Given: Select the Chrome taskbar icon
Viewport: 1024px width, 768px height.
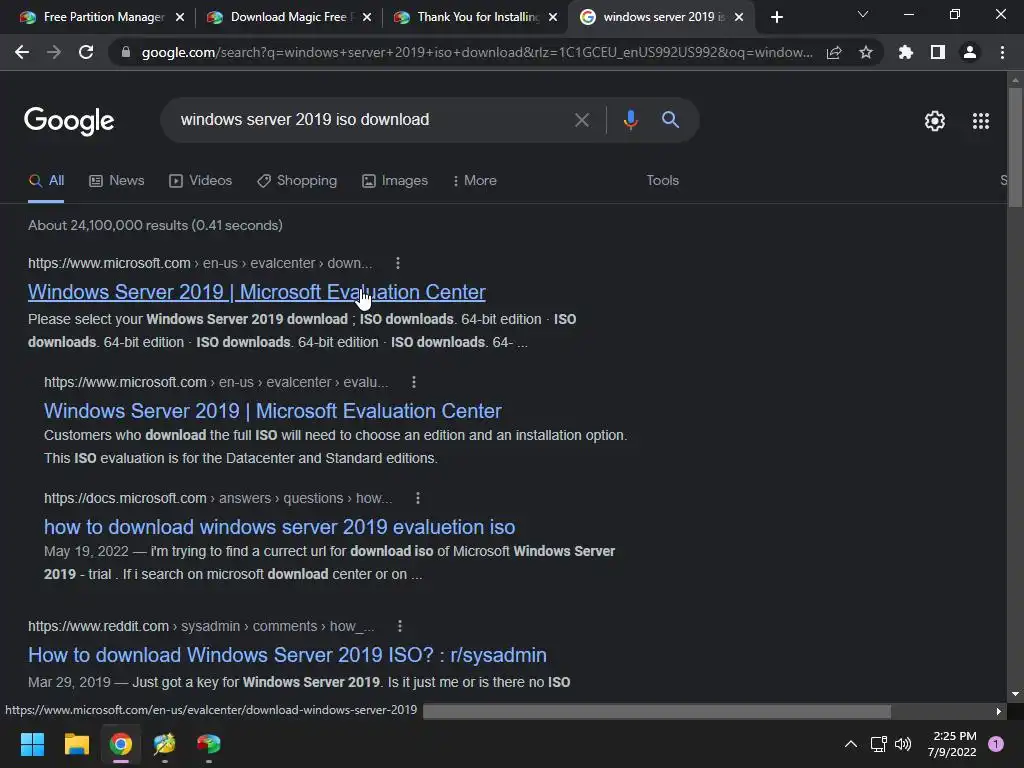Looking at the screenshot, I should [121, 744].
